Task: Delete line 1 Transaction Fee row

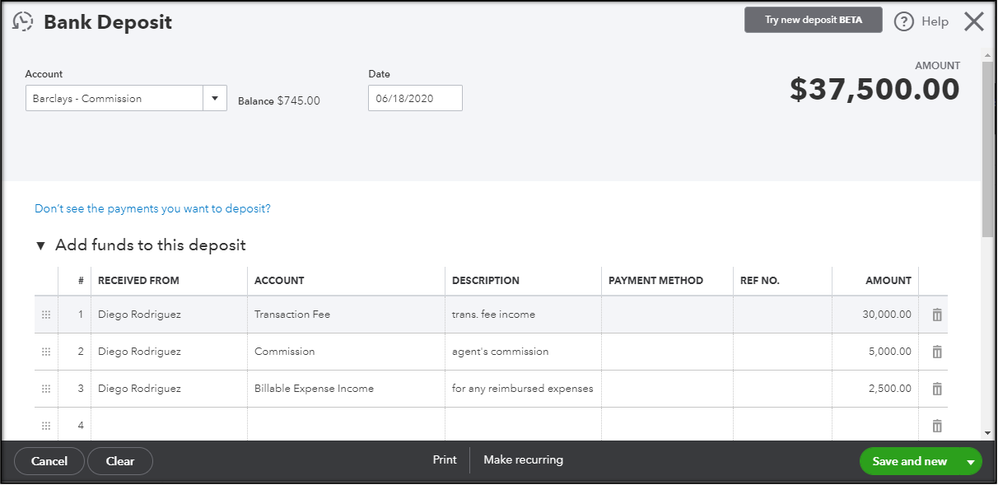Action: pos(937,315)
